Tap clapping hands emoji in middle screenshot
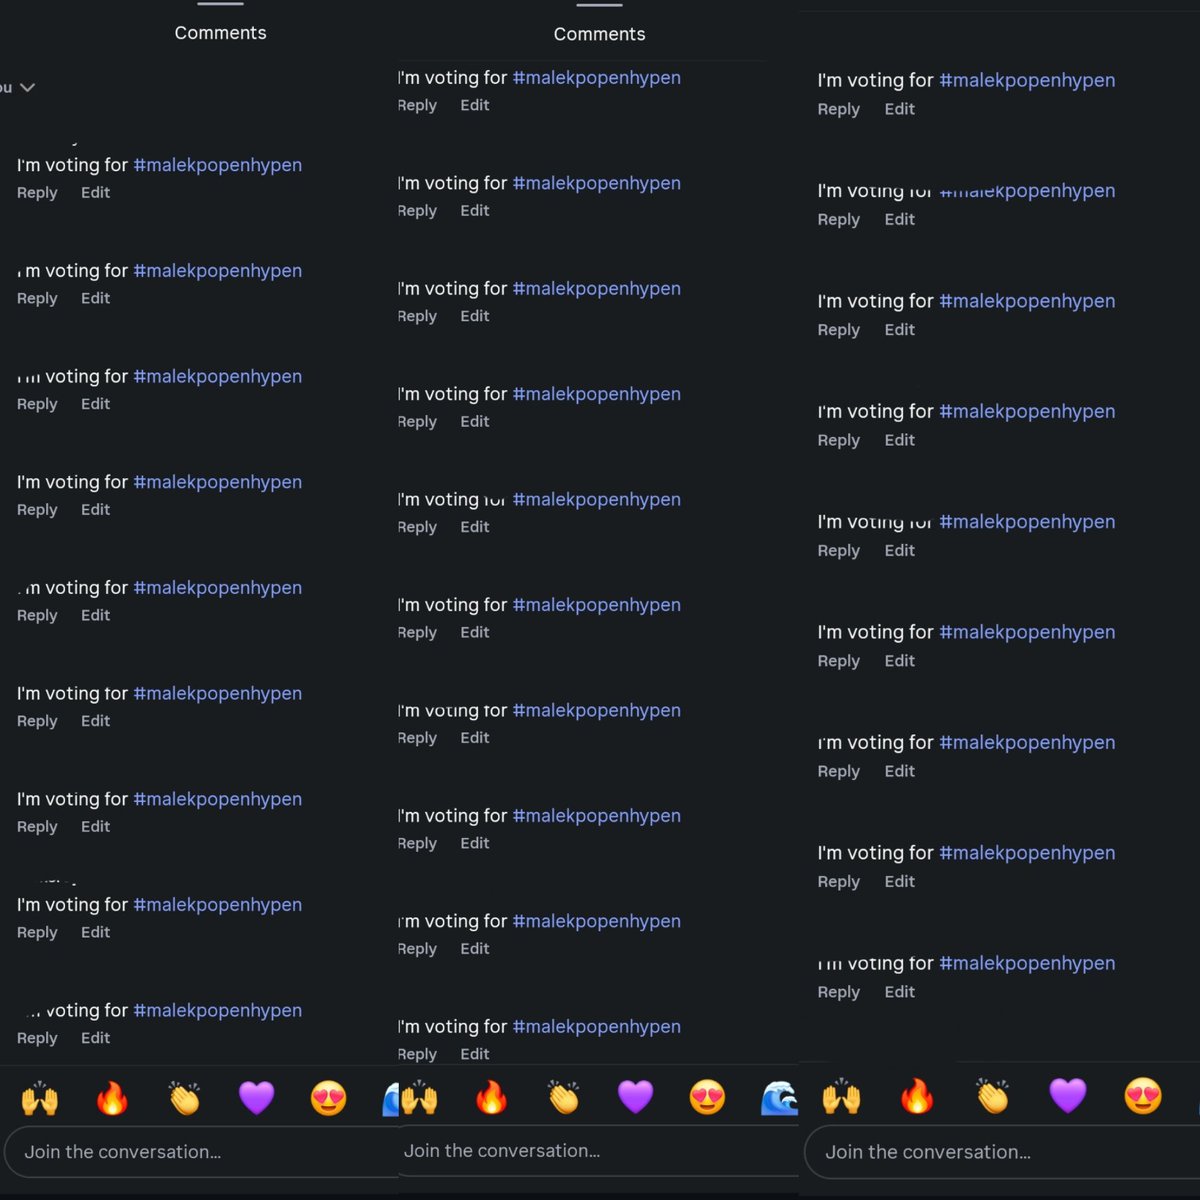This screenshot has height=1200, width=1200. [x=563, y=1098]
